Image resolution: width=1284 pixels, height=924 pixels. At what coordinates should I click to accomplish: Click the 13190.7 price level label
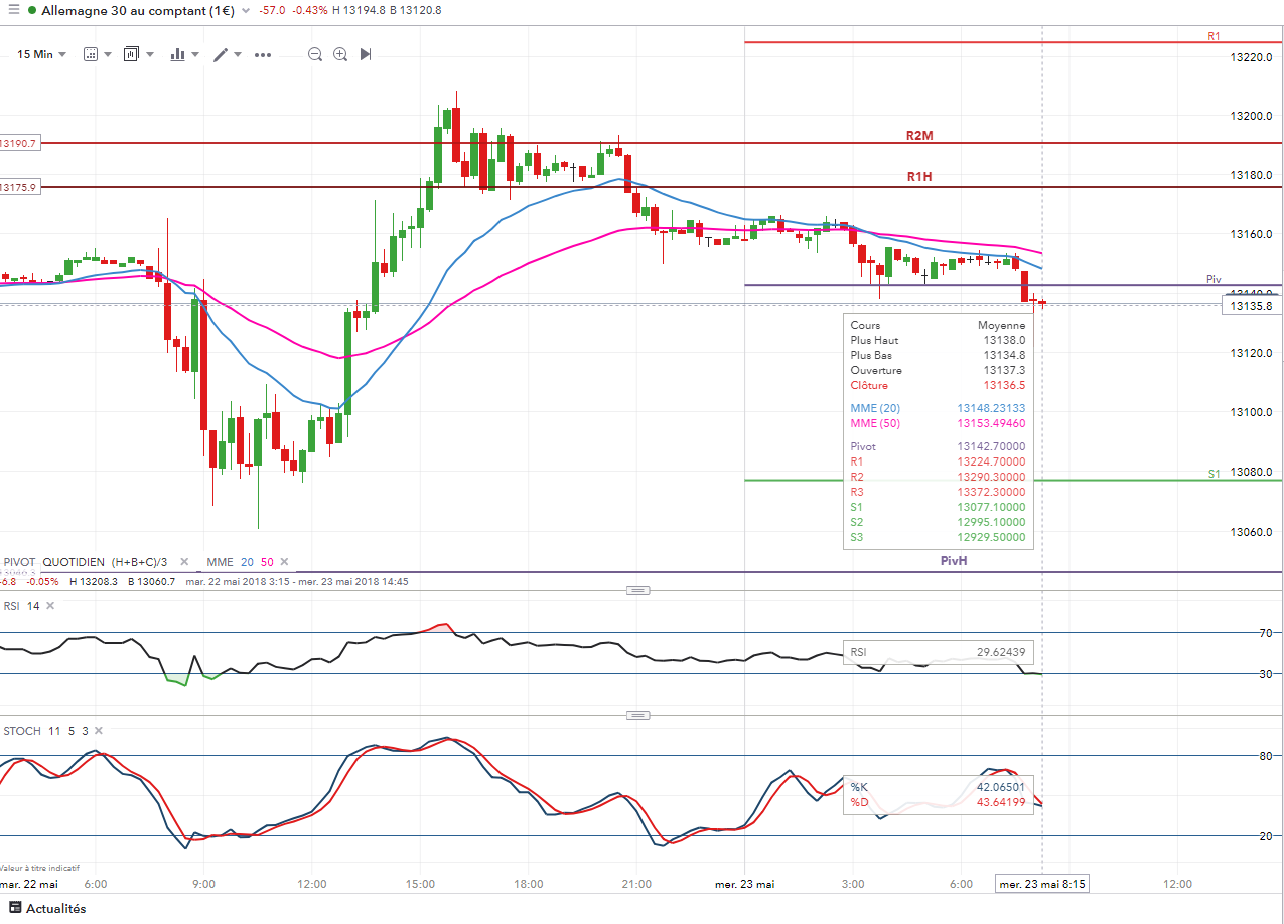[19, 143]
